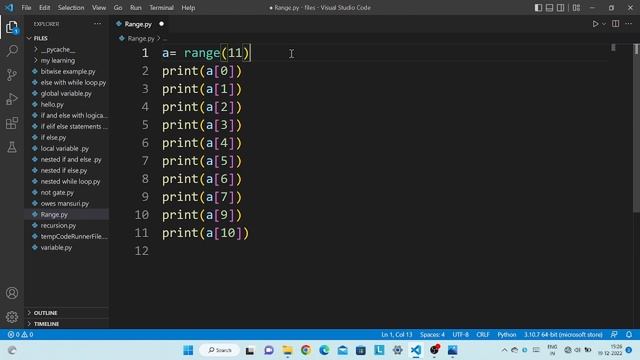640x360 pixels.
Task: Customize layout icon in title bar
Action: pyautogui.click(x=576, y=8)
